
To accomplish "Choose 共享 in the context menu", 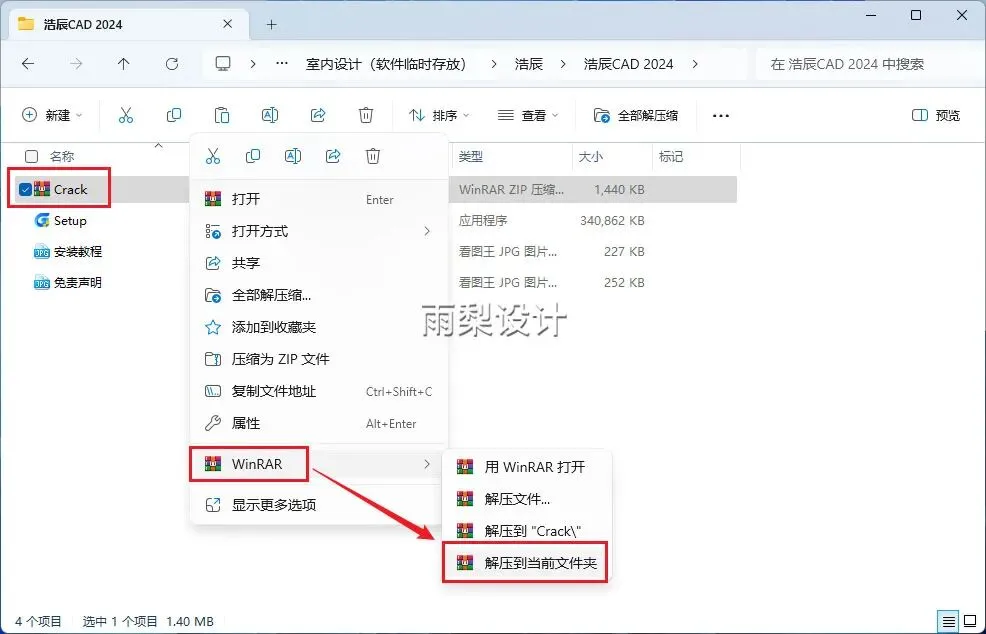I will [319, 263].
